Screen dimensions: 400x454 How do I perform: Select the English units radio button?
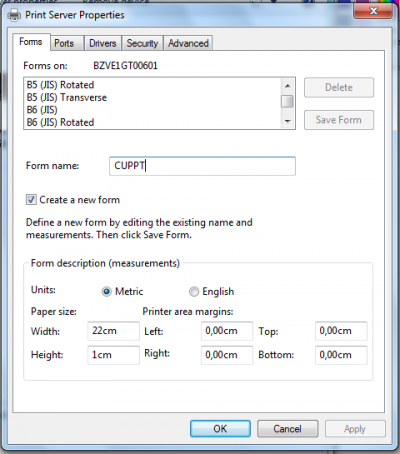point(194,292)
